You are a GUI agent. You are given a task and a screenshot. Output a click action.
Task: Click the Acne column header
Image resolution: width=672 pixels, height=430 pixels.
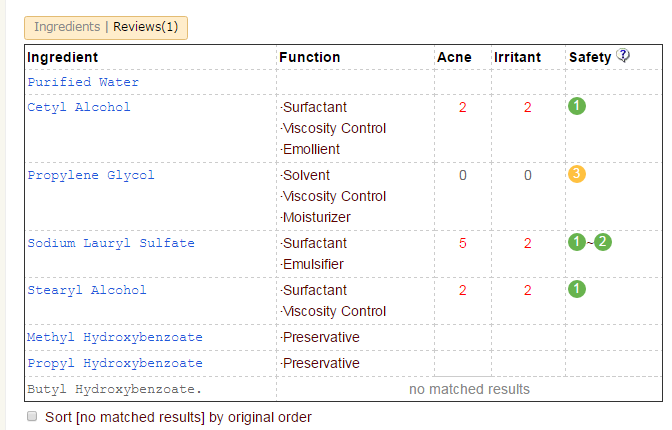coord(455,57)
